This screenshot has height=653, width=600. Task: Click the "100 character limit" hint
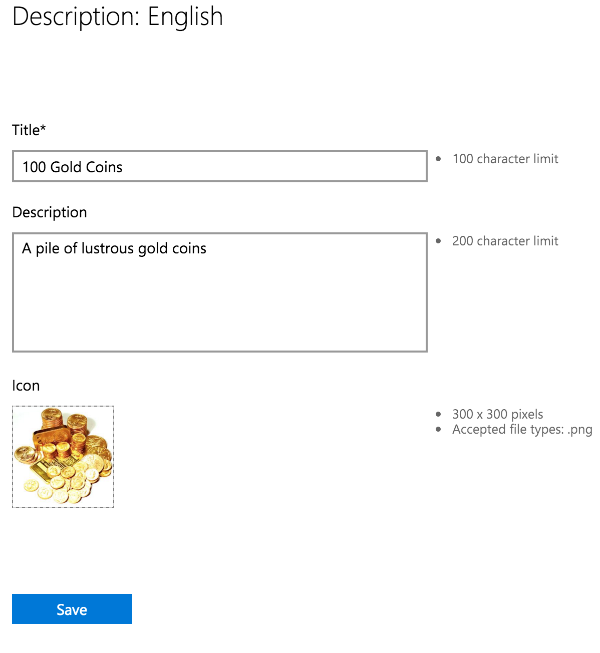coord(505,159)
